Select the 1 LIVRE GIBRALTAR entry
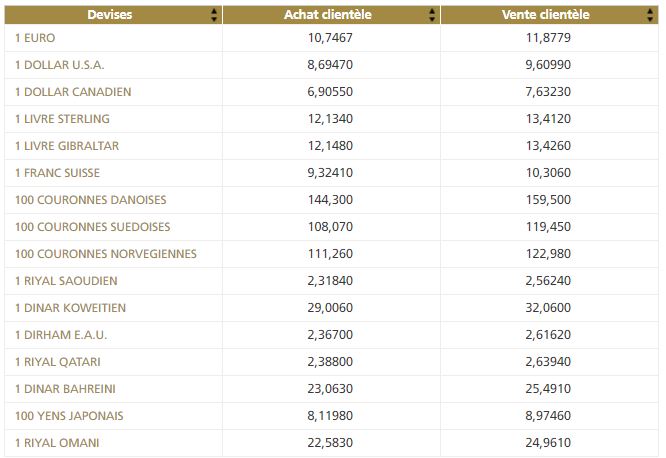The height and width of the screenshot is (458, 666). point(67,146)
